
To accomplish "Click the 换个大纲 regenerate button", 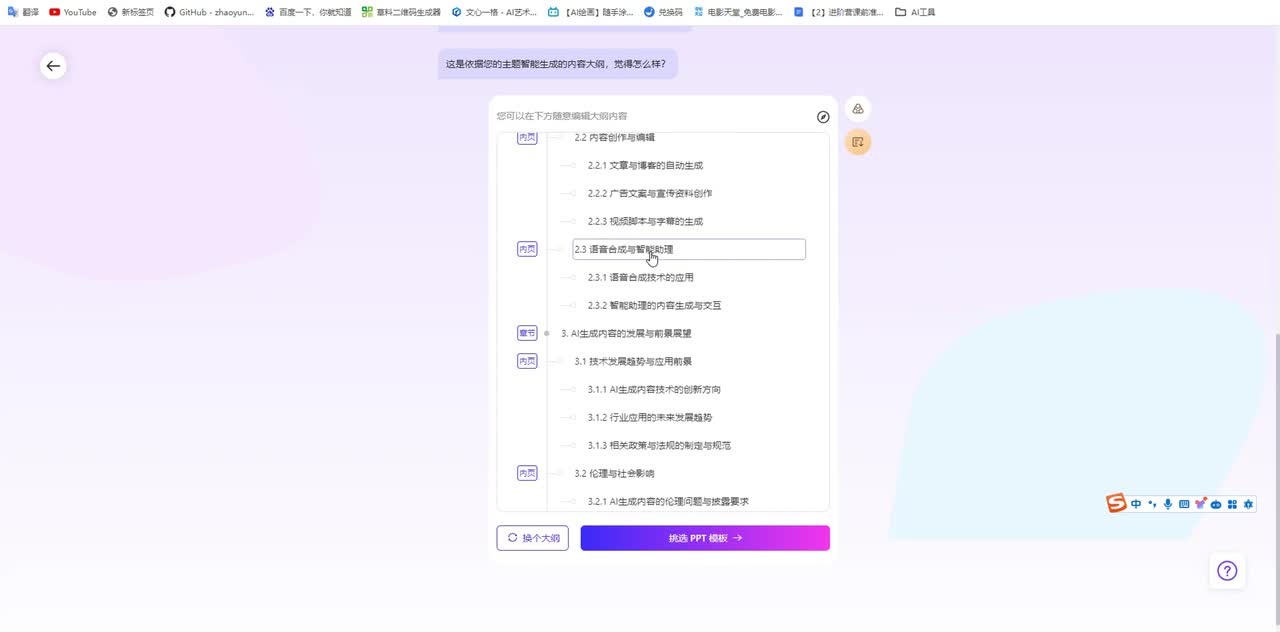I will click(x=533, y=538).
